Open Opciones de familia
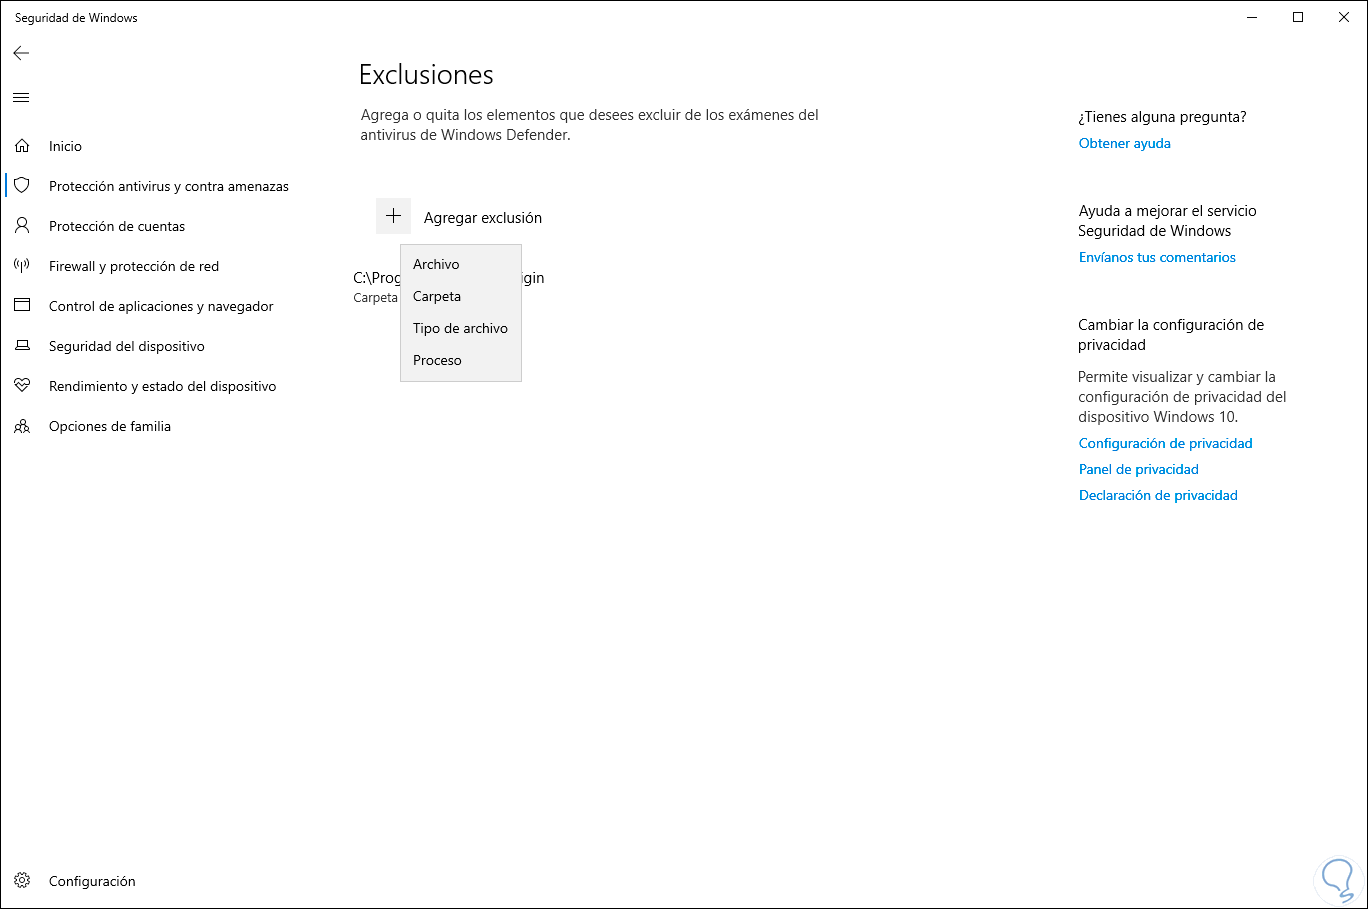Screen dimensions: 1368x909 point(110,426)
